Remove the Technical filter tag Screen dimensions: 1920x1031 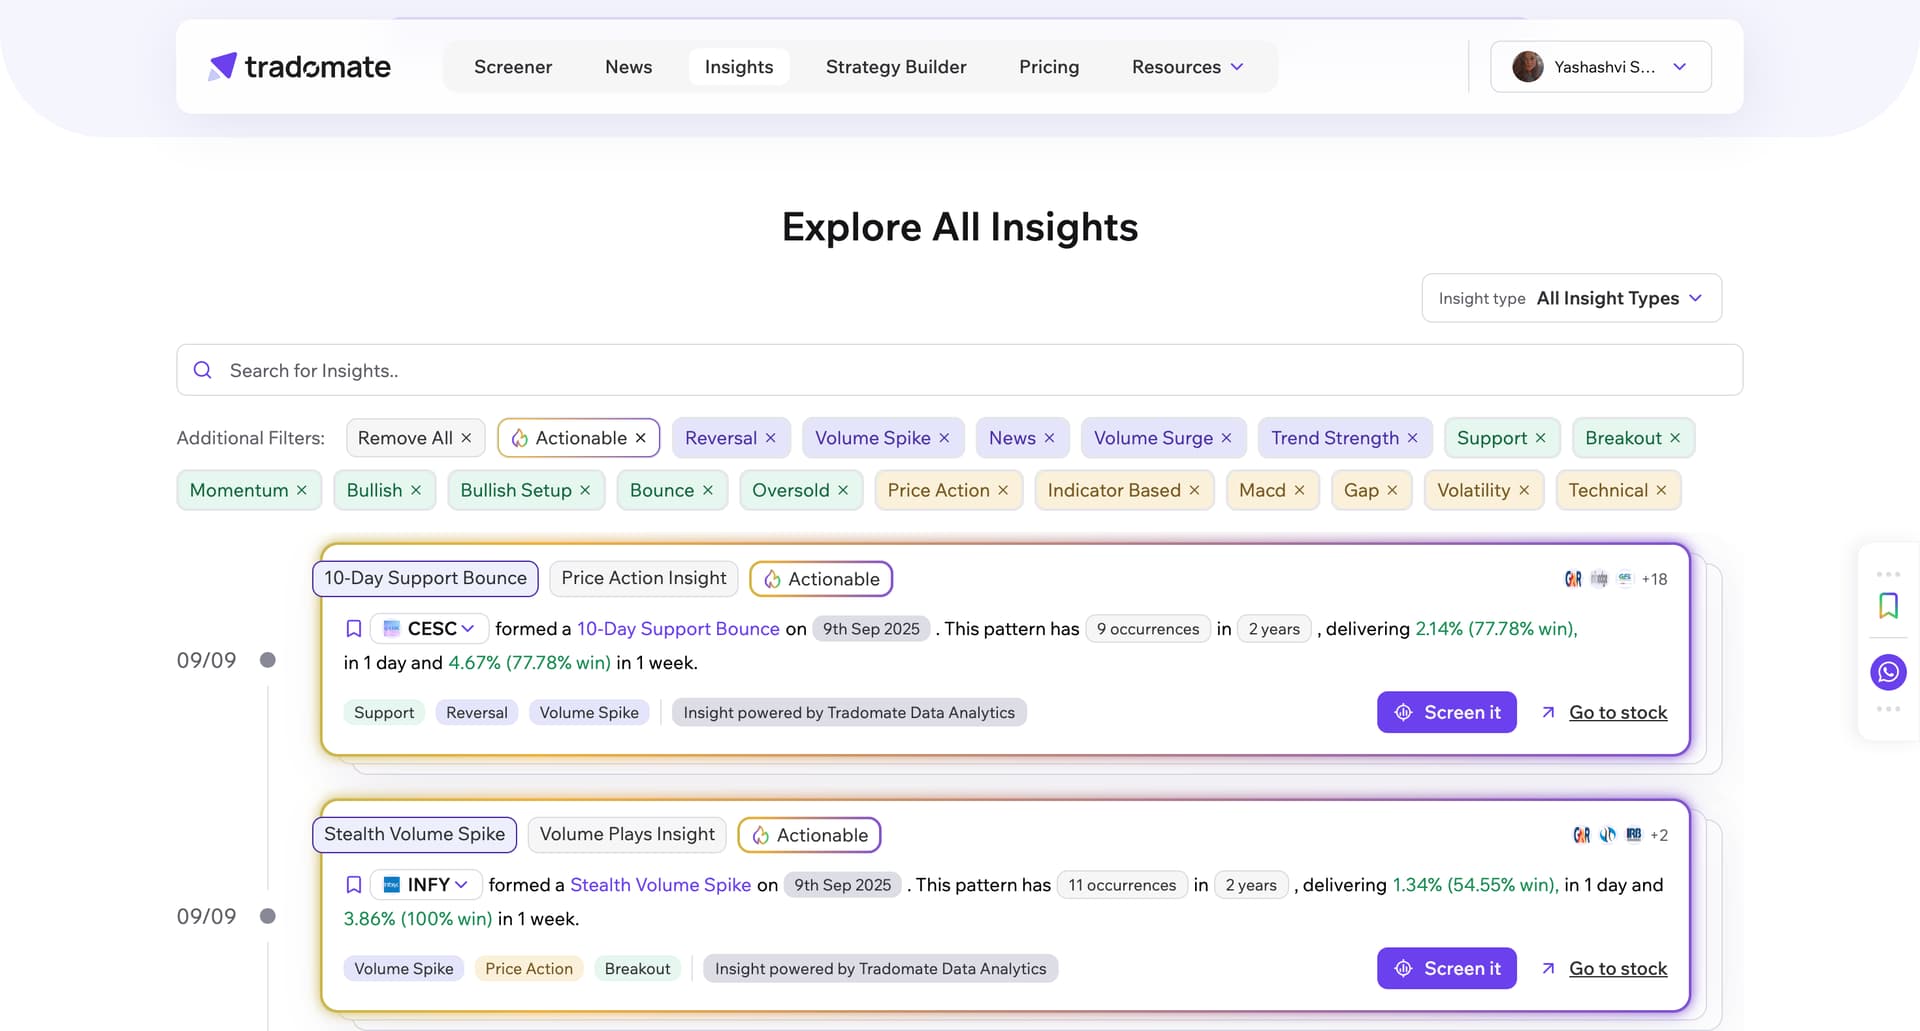click(x=1661, y=490)
